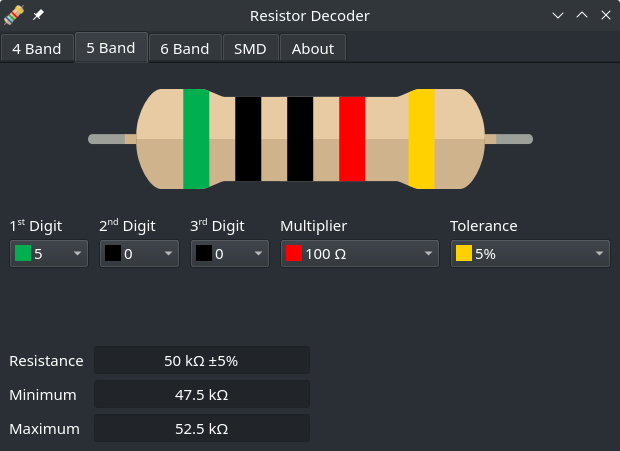This screenshot has height=451, width=620.
Task: Expand the Tolerance dropdown showing 5%
Action: pos(529,254)
